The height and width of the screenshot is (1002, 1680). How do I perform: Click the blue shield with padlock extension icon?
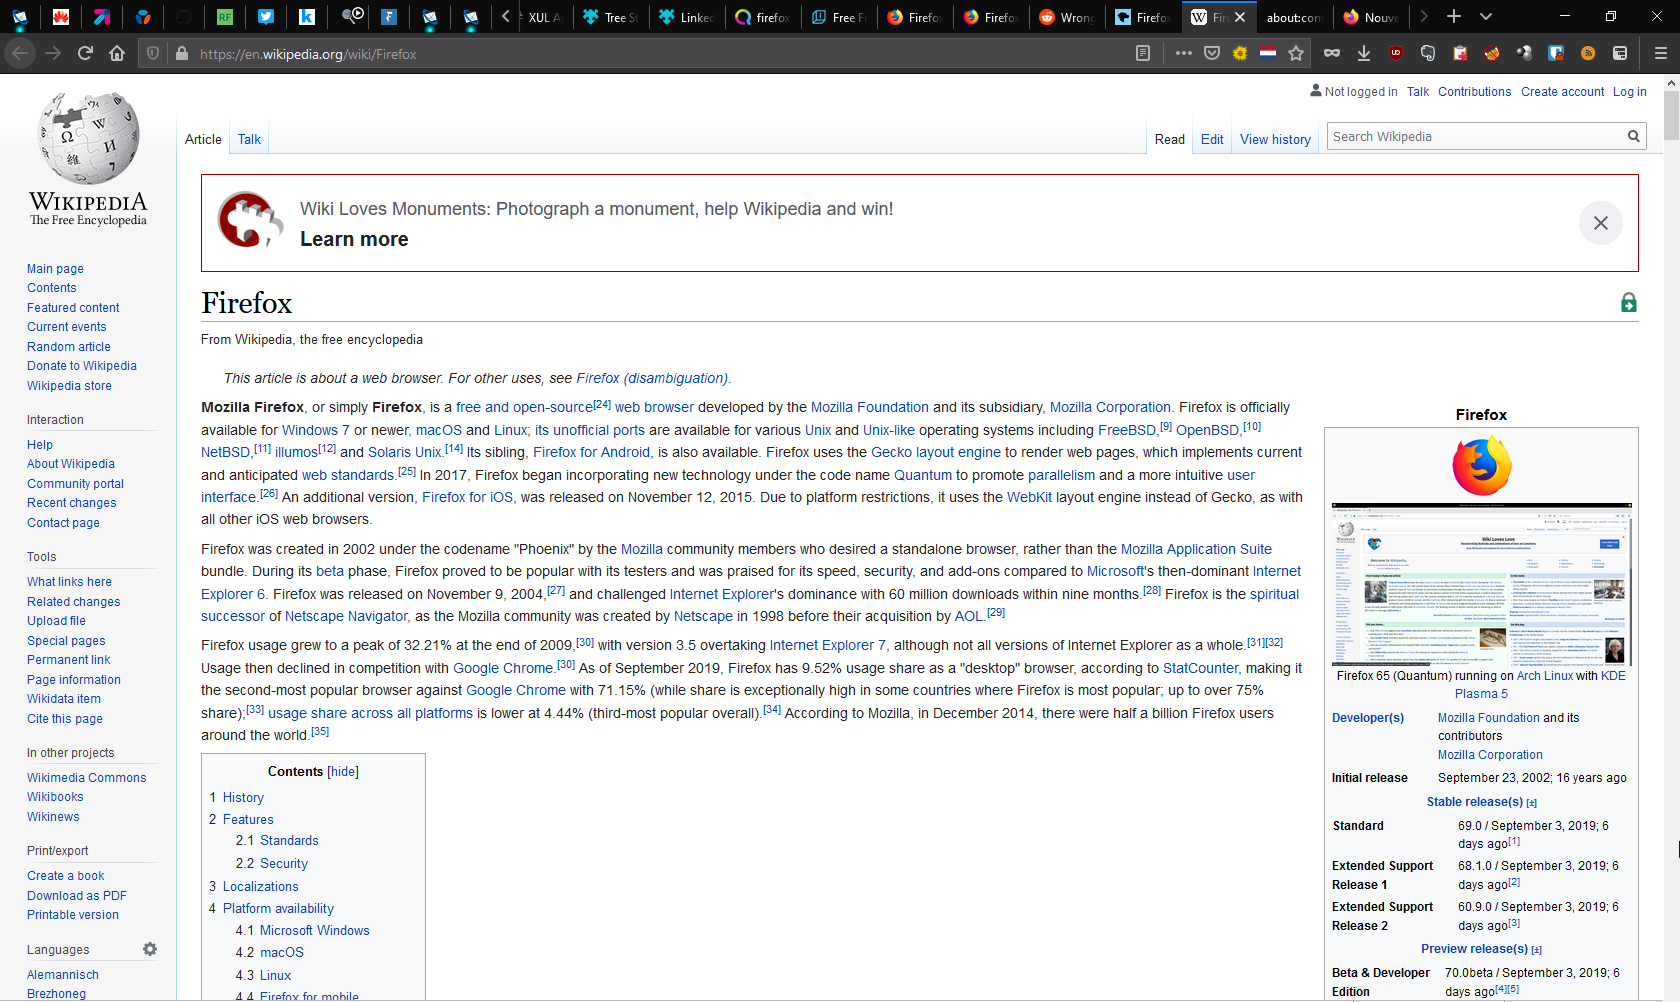pos(1556,53)
